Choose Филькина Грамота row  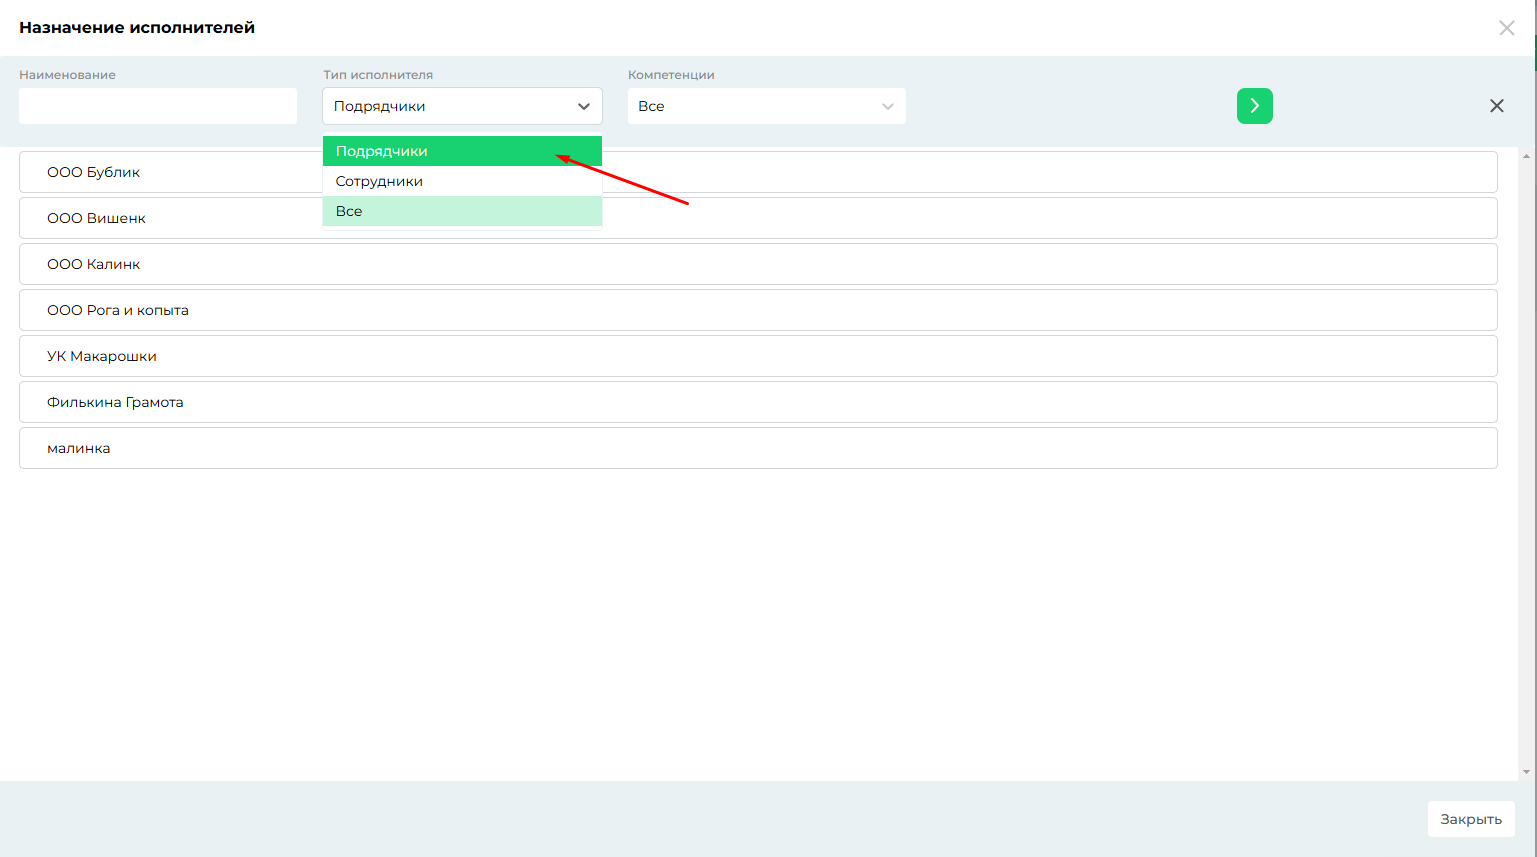pyautogui.click(x=758, y=402)
